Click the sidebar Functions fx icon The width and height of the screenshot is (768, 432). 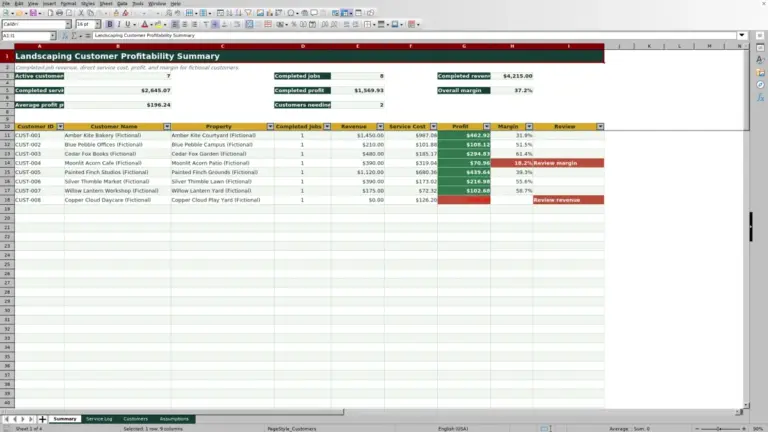click(760, 97)
